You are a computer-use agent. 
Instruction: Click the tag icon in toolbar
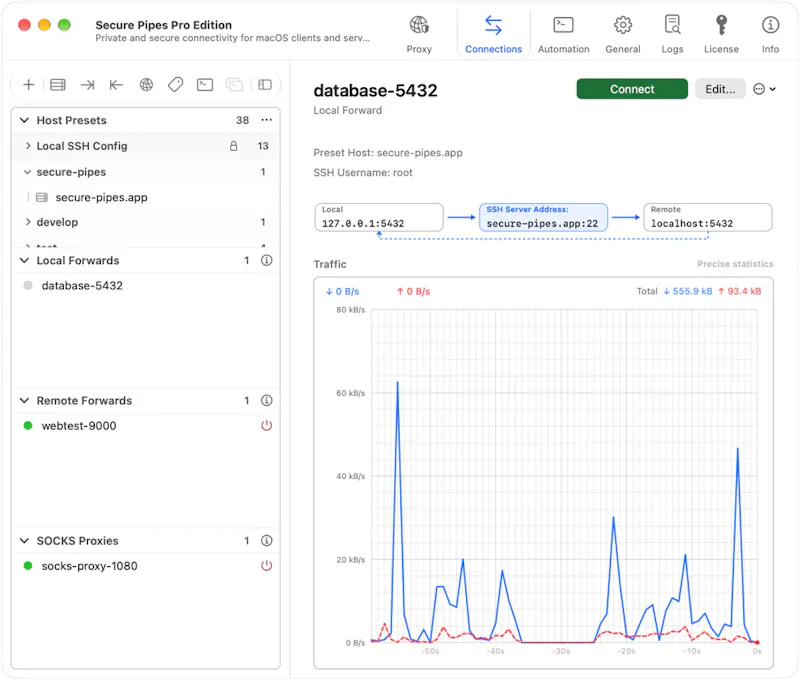(x=176, y=85)
